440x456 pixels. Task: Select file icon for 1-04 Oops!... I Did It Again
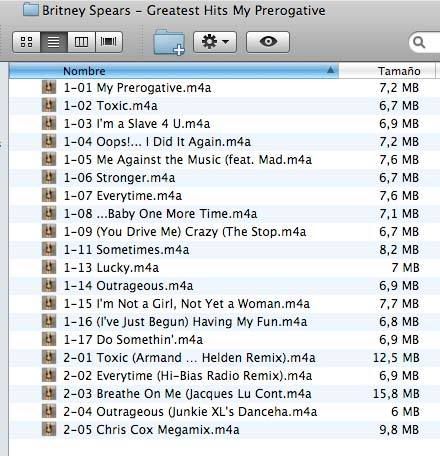49,142
